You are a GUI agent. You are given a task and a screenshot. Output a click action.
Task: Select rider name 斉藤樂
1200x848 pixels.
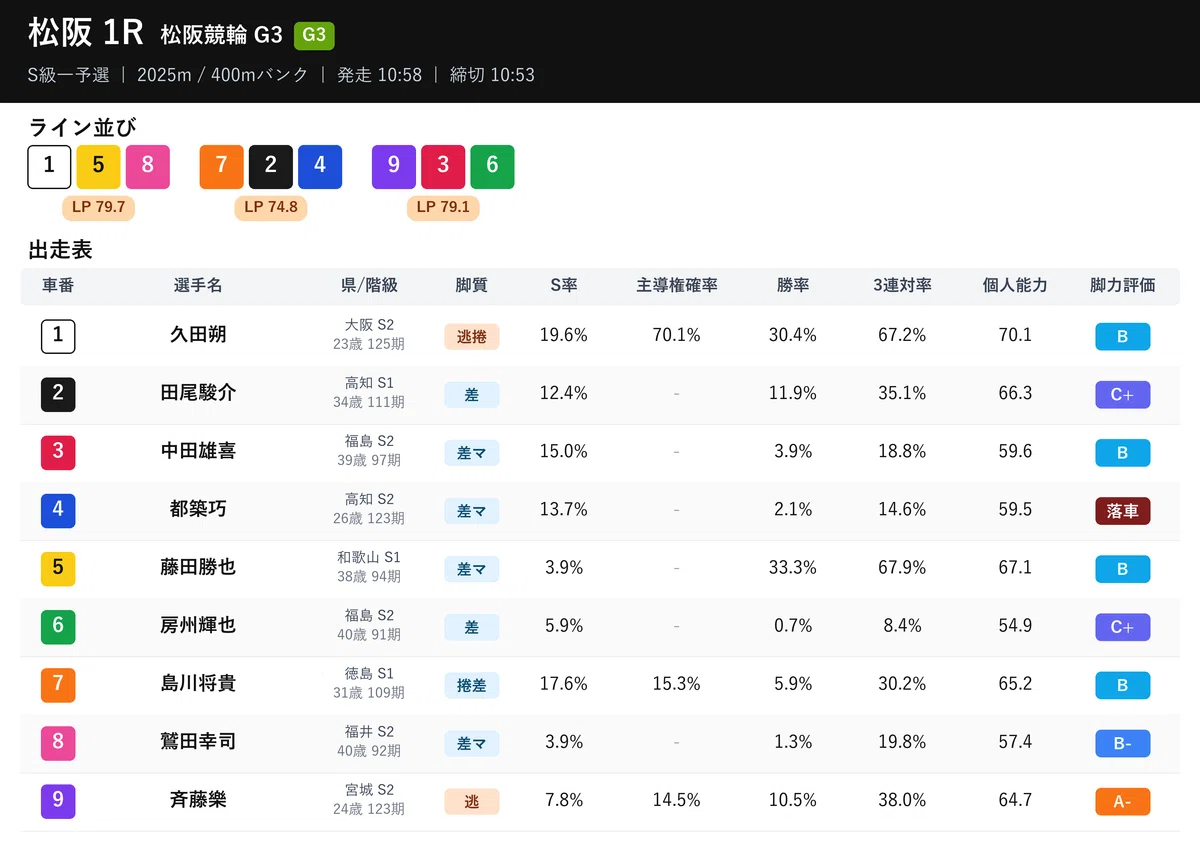(198, 799)
